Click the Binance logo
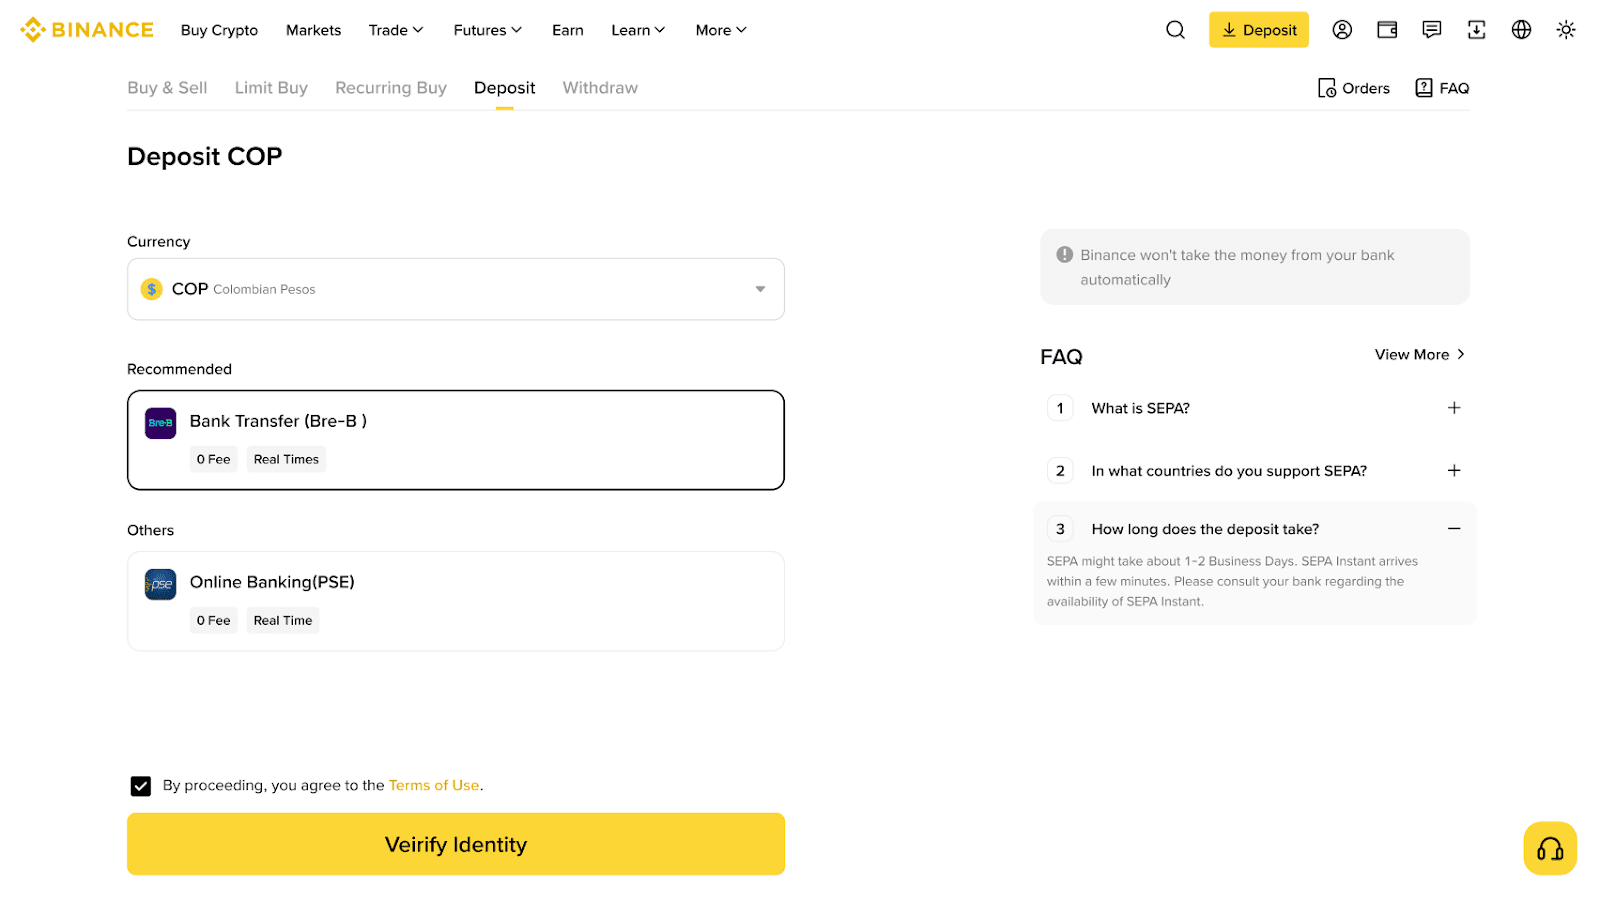This screenshot has width=1600, height=901. click(x=87, y=30)
